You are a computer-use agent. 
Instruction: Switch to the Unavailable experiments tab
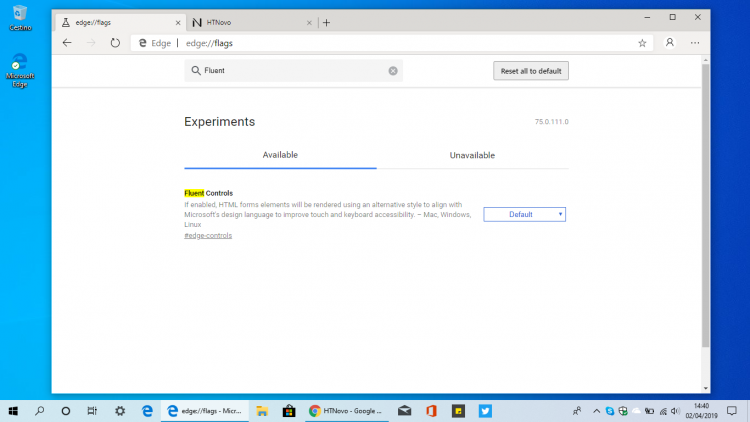point(472,155)
